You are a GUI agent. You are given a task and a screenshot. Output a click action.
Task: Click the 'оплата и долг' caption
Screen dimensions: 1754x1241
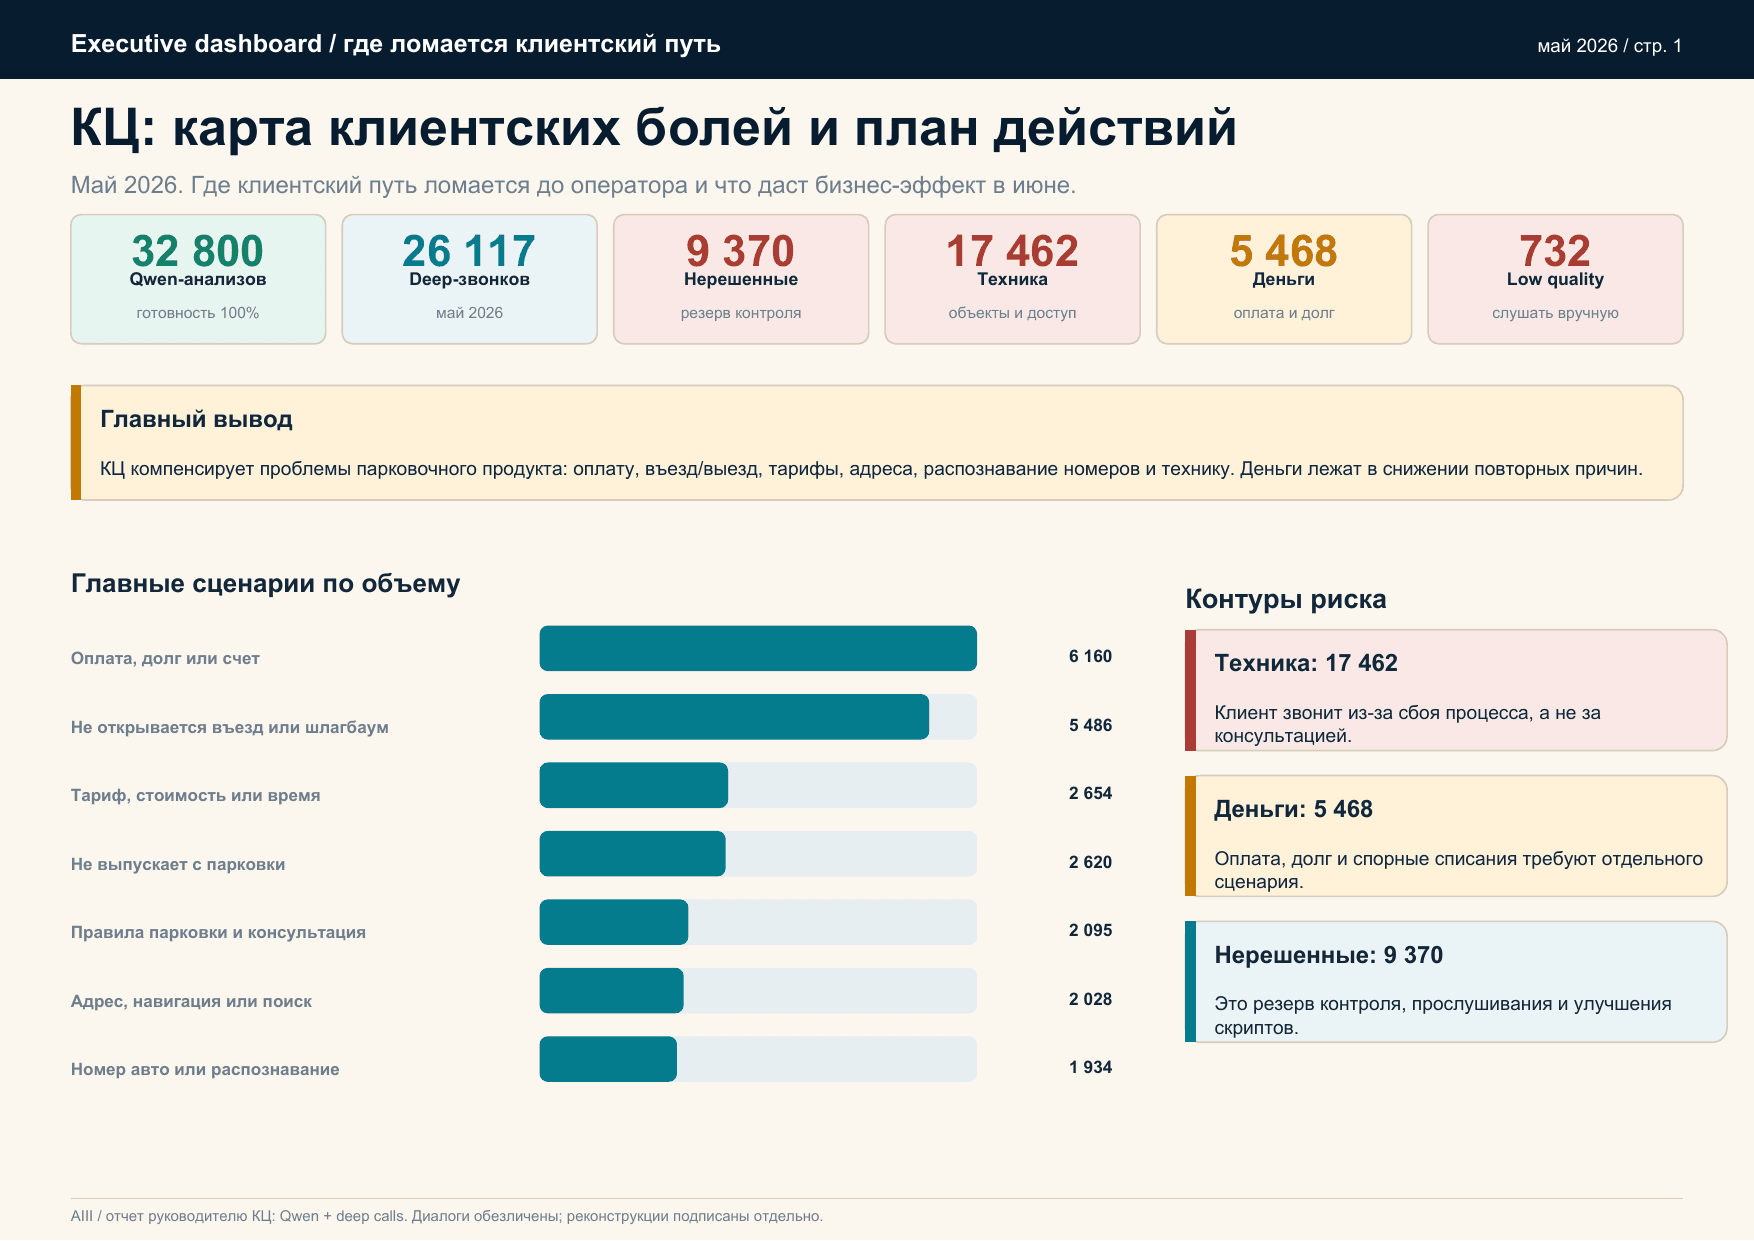(1284, 313)
